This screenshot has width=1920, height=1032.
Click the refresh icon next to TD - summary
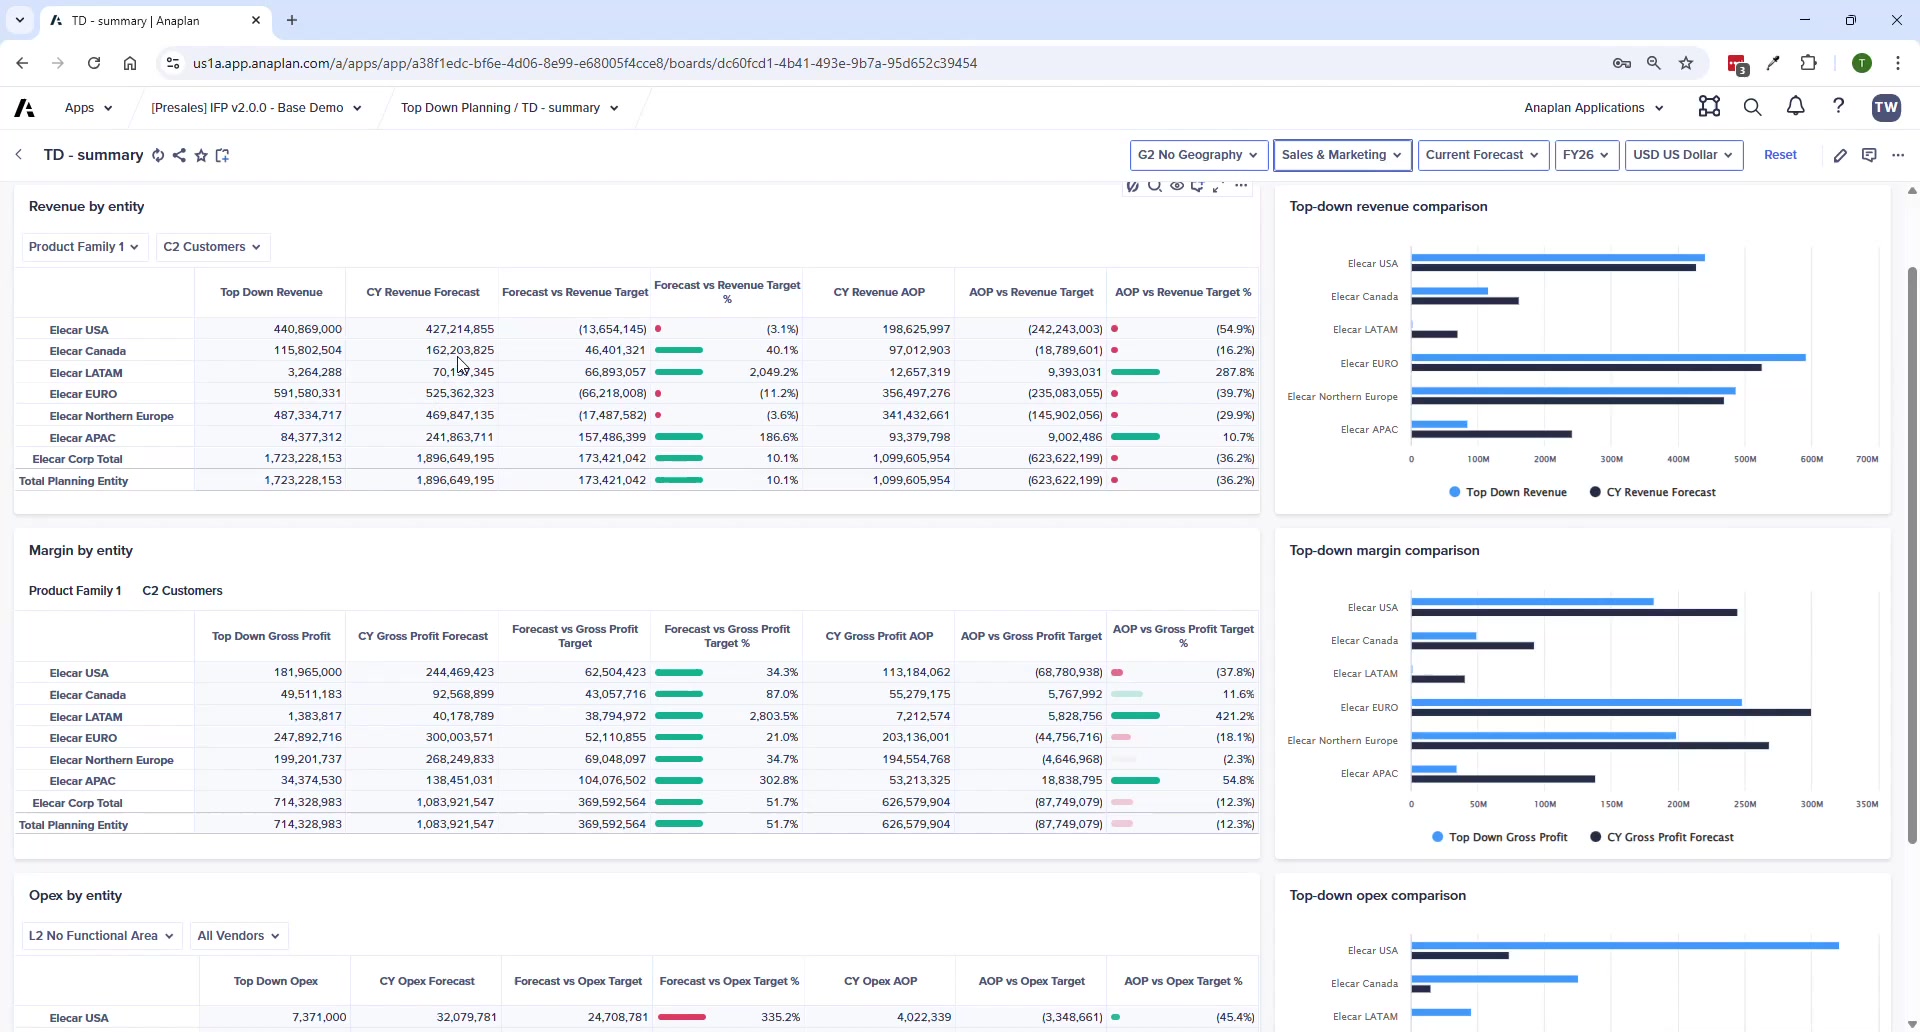[158, 156]
